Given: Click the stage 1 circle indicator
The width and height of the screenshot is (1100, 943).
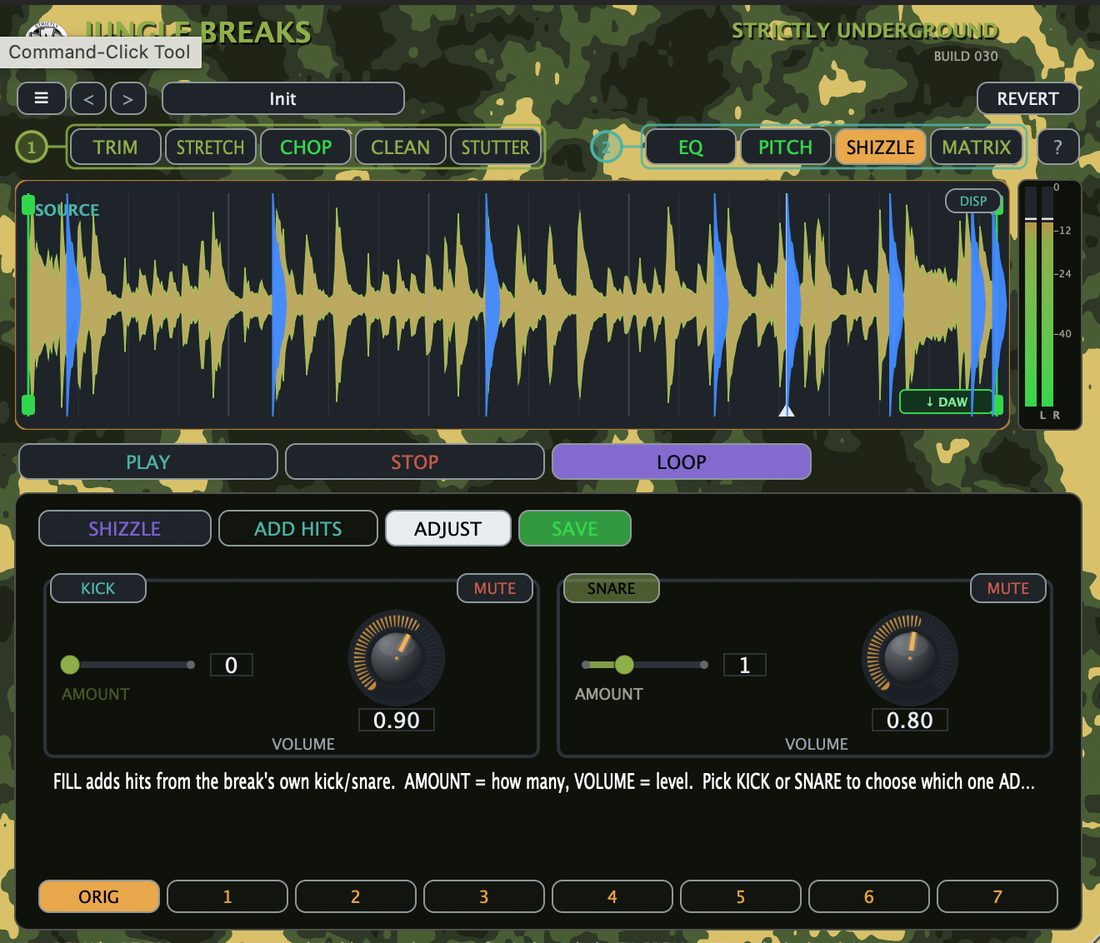Looking at the screenshot, I should [31, 147].
